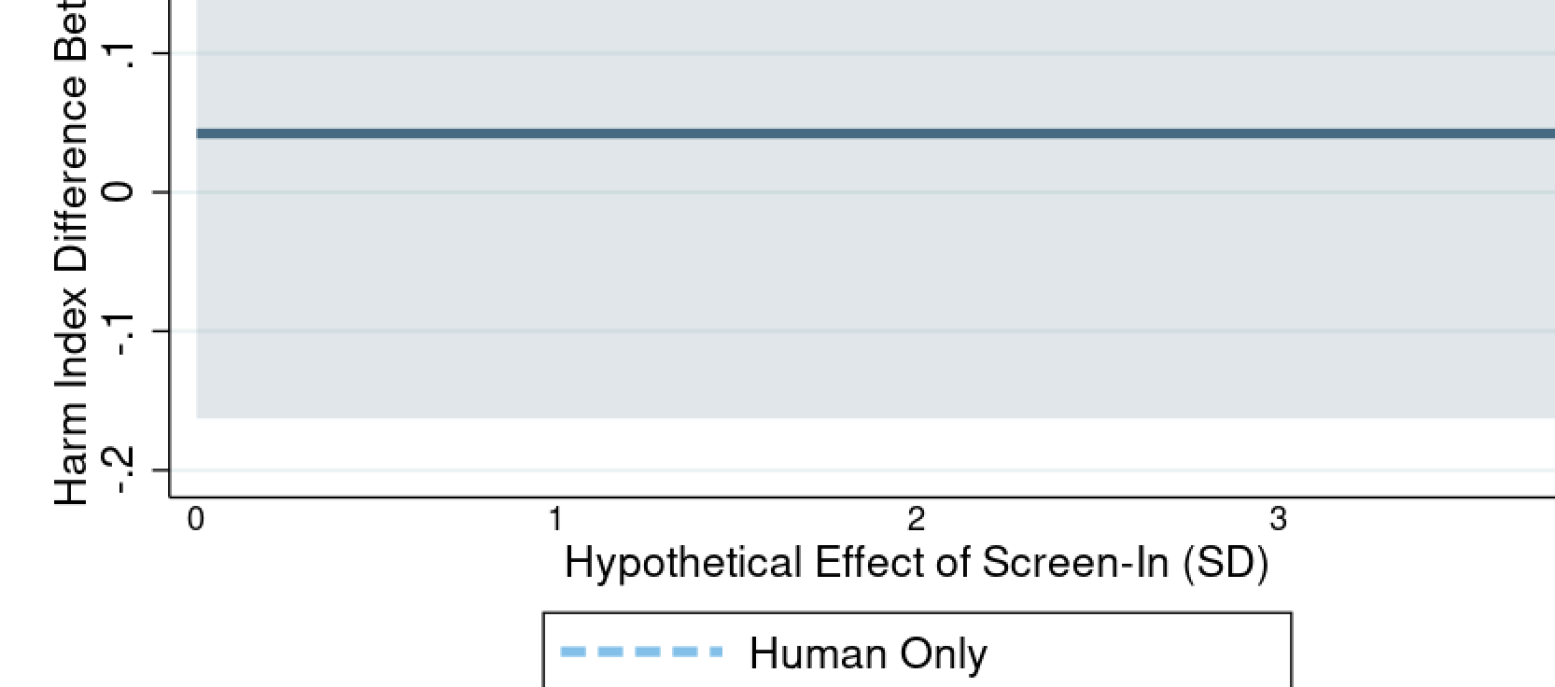Click the dashed blue Human Only legend swatch
Viewport: 1555px width, 687px height.
tap(641, 653)
